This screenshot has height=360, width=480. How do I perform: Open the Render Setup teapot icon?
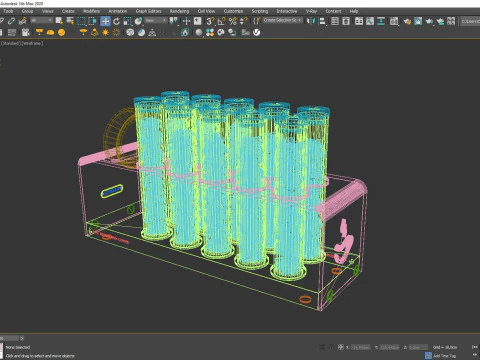pos(407,21)
